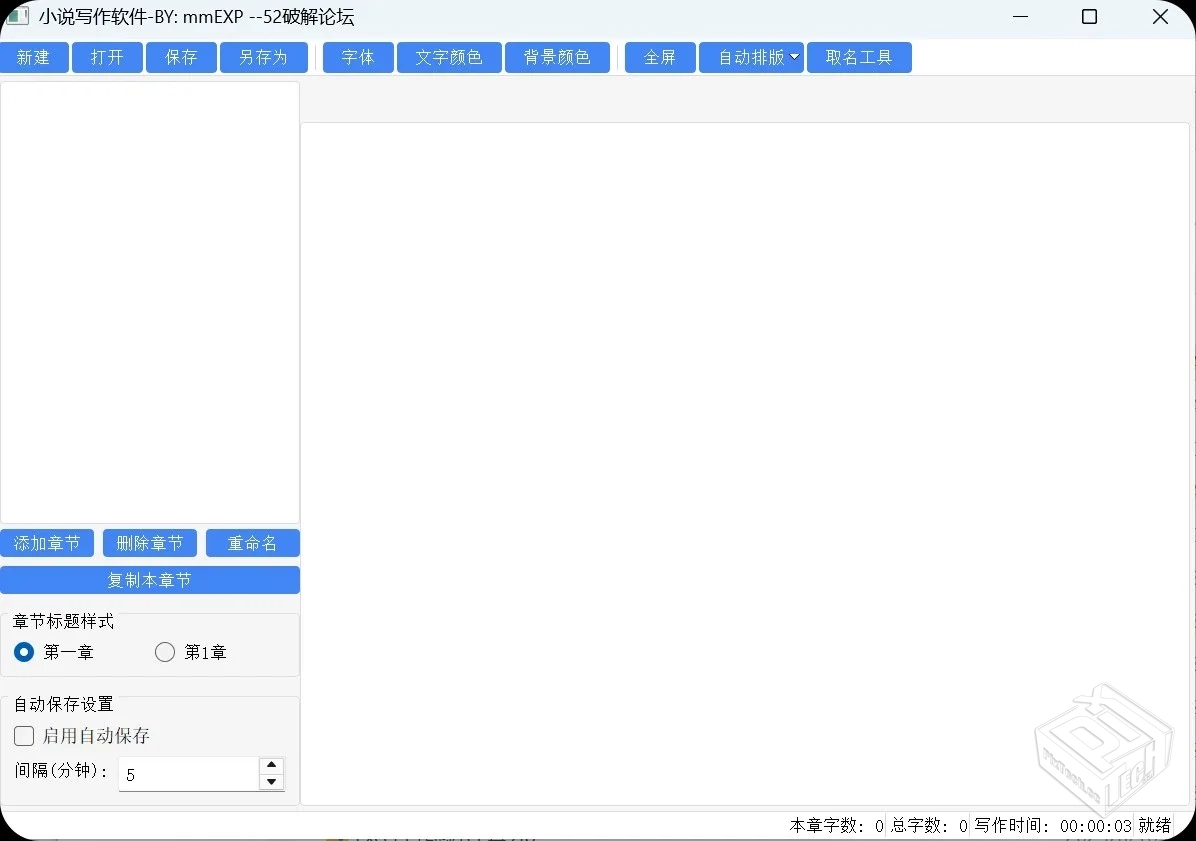Open the 字体 font settings
1196x841 pixels.
click(x=357, y=57)
